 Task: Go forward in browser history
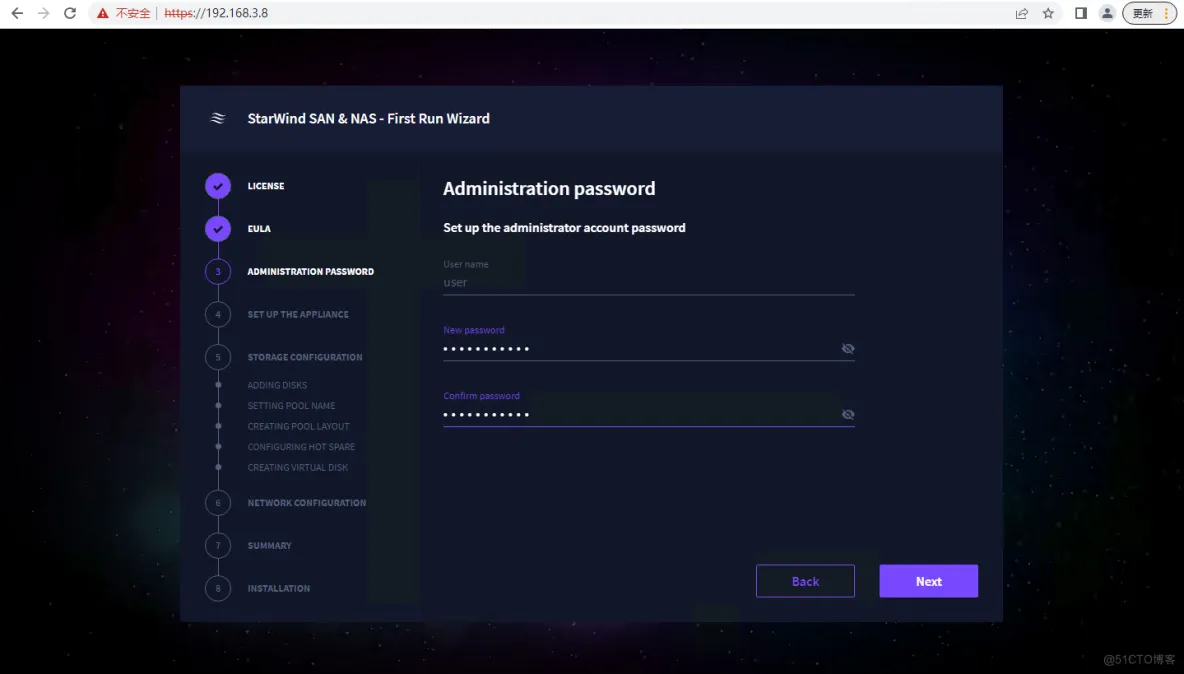(43, 13)
